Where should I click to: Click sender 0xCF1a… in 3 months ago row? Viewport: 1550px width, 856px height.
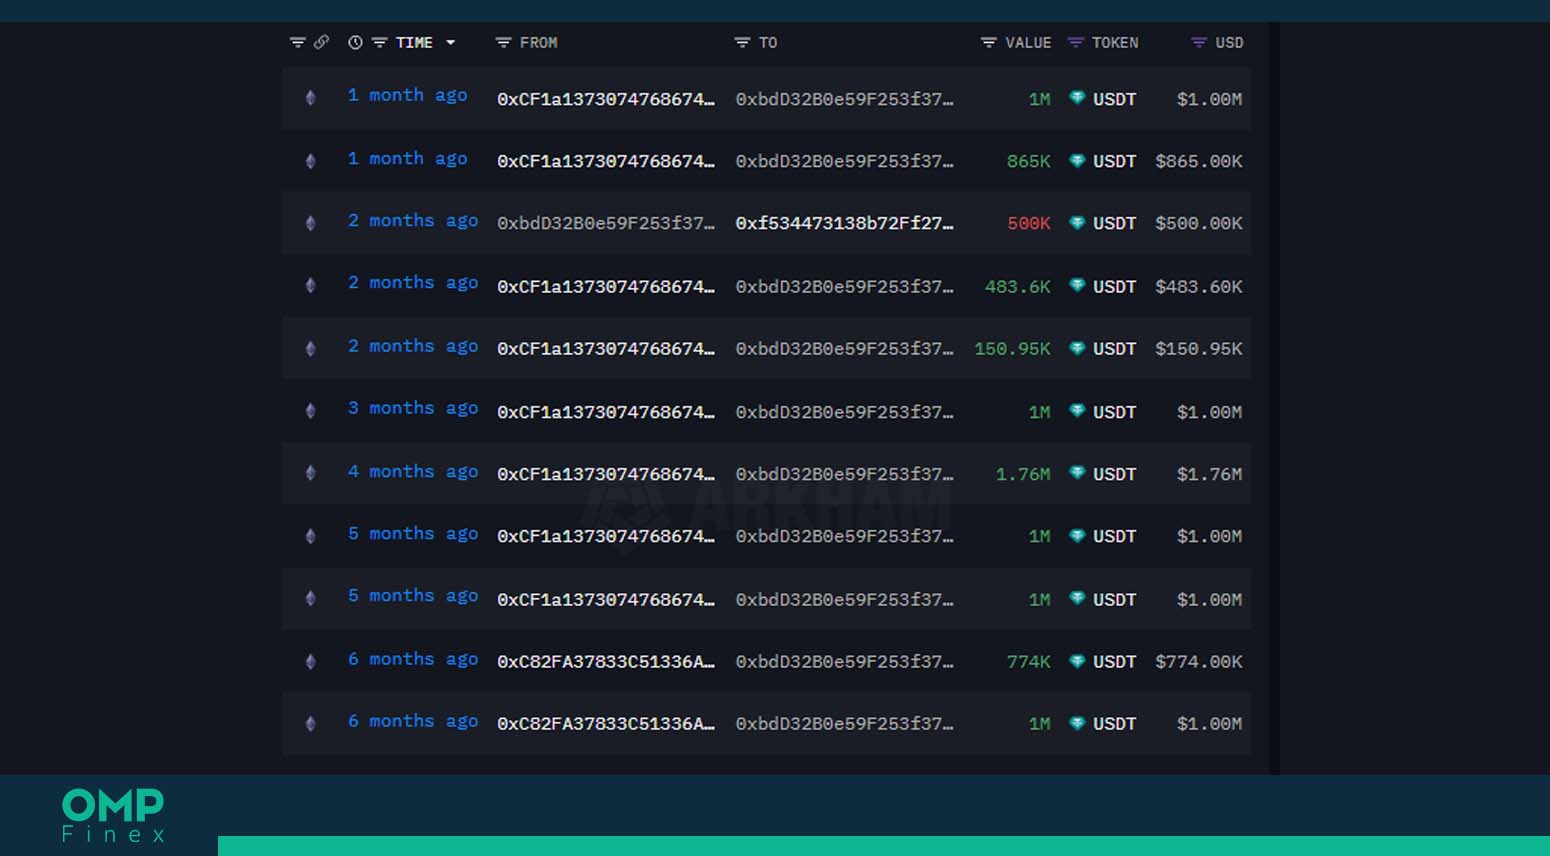[606, 412]
